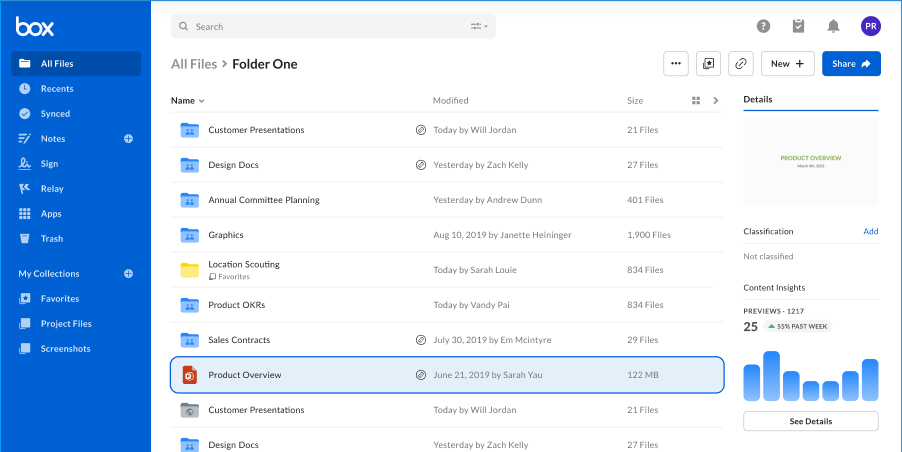Image resolution: width=902 pixels, height=452 pixels.
Task: Expand the search filter options dropdown
Action: 479,26
